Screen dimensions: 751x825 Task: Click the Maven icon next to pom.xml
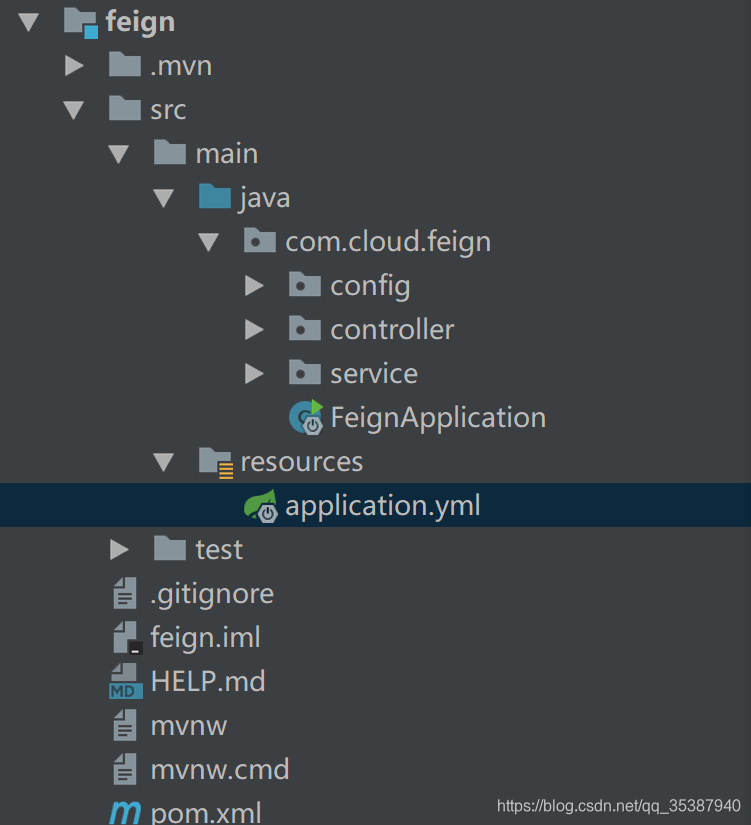point(124,811)
